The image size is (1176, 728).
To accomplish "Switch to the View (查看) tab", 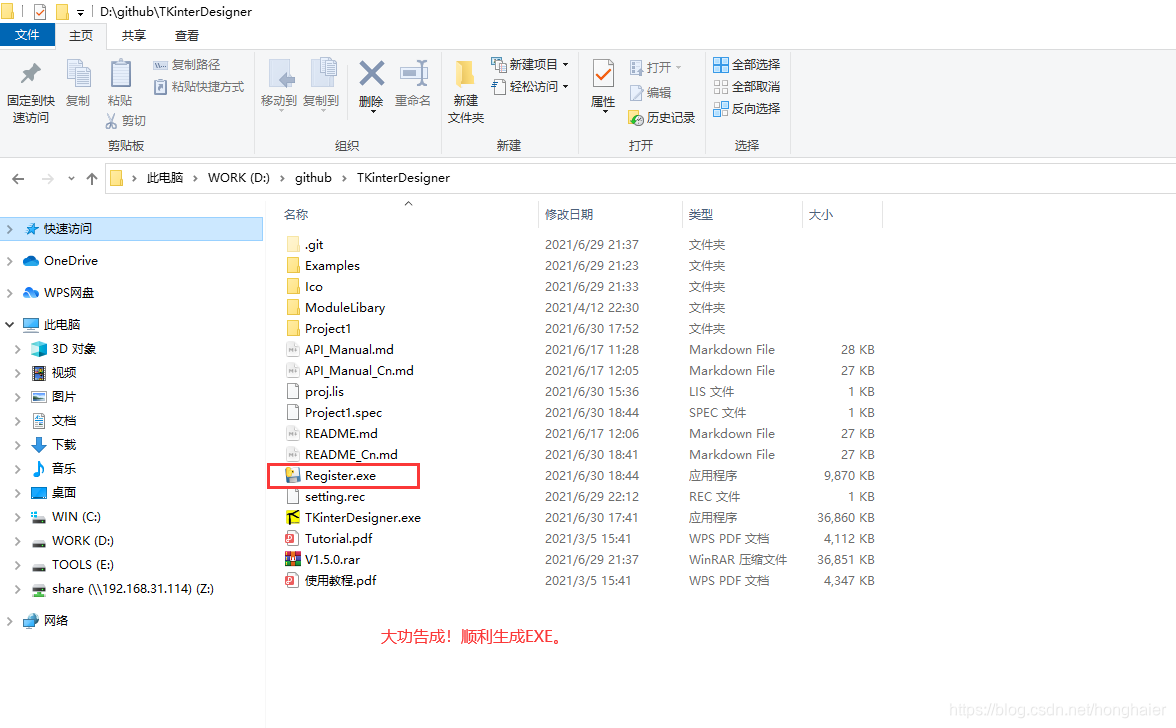I will 187,35.
